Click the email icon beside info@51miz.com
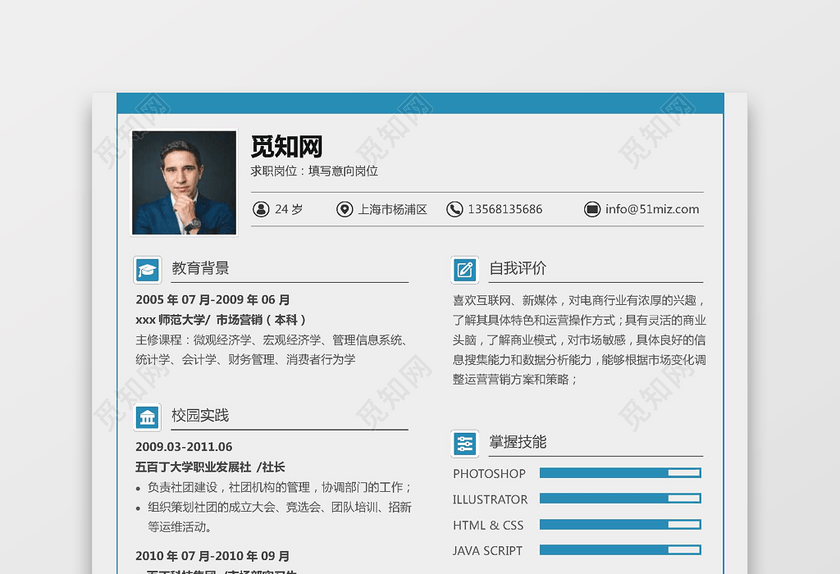Viewport: 840px width, 574px height. point(592,209)
